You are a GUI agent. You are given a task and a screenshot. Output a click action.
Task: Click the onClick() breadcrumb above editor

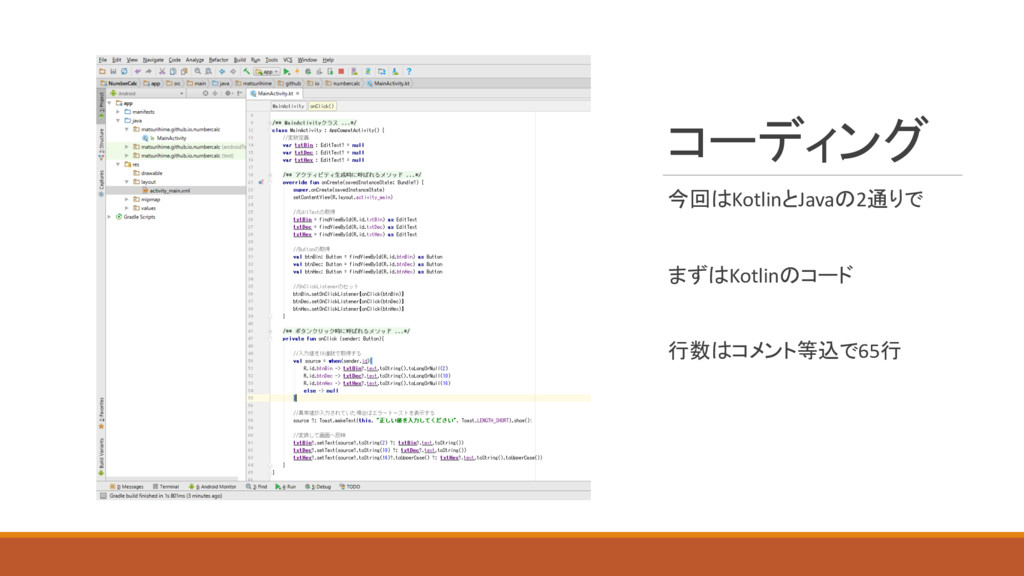point(322,106)
